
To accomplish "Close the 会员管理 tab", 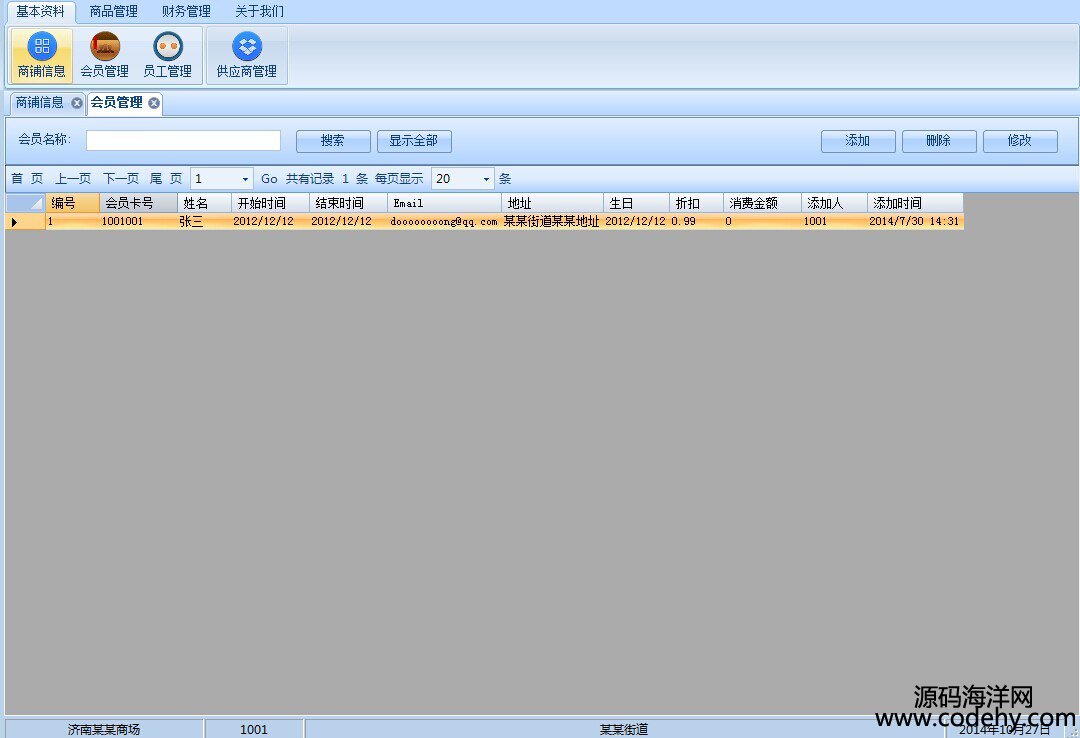I will [154, 103].
